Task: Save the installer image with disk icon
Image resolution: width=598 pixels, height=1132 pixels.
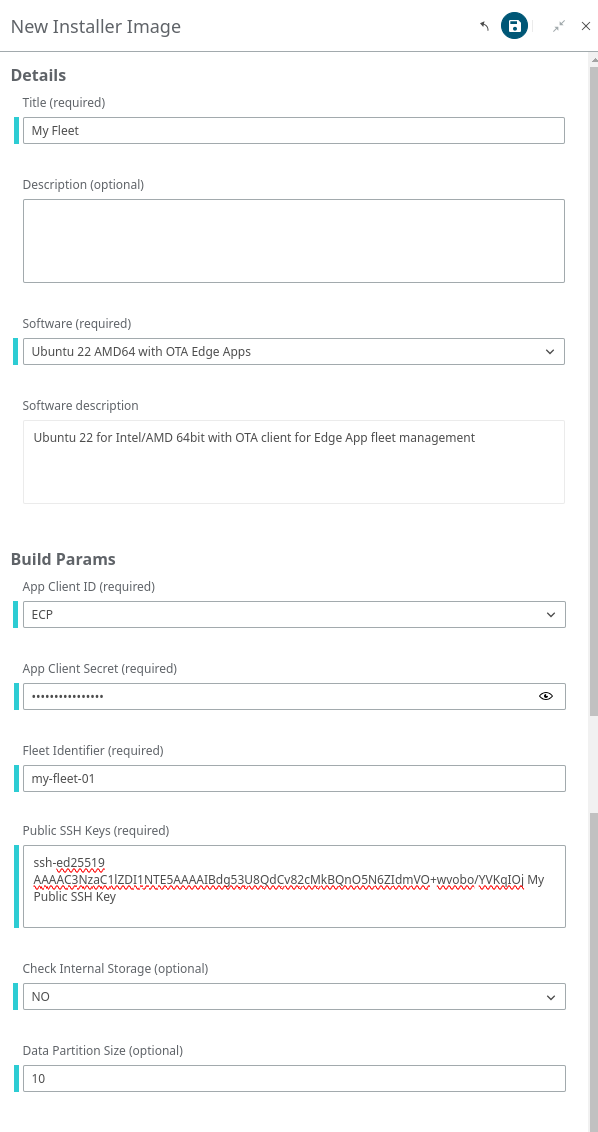Action: pyautogui.click(x=514, y=27)
